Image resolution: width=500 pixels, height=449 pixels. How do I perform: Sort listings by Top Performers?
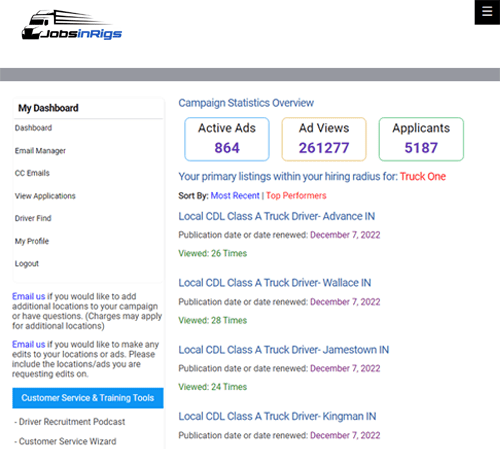click(296, 196)
